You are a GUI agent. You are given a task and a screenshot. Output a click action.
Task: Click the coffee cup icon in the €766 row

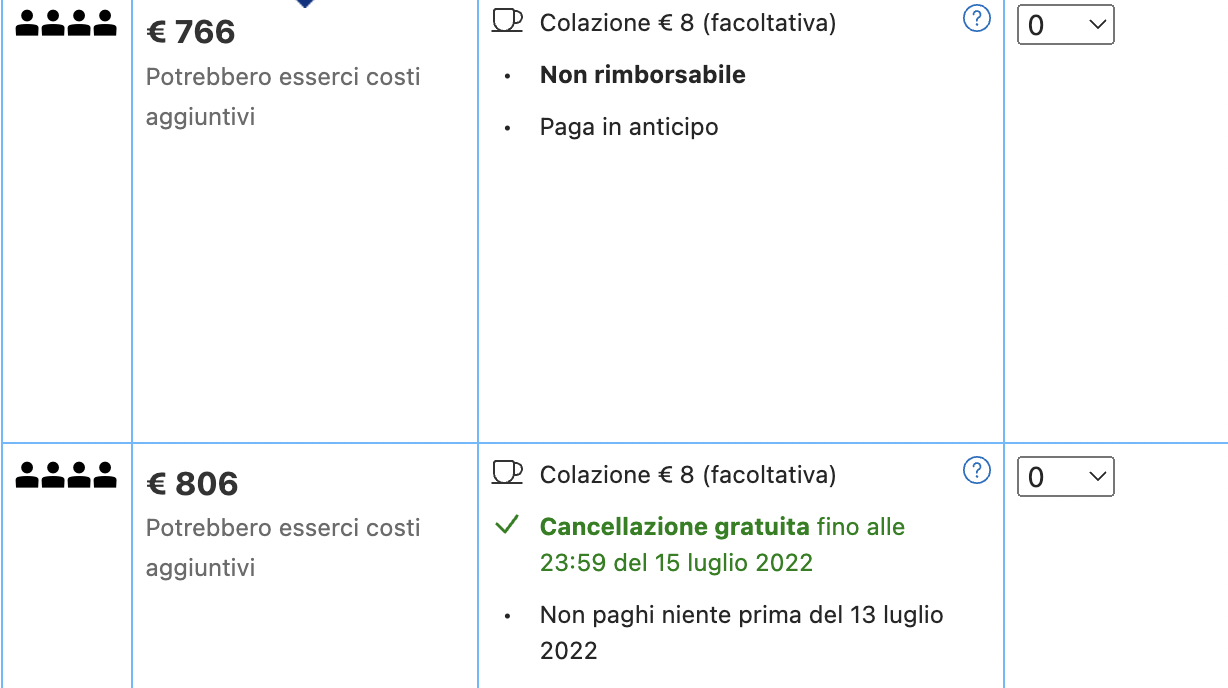pyautogui.click(x=508, y=21)
